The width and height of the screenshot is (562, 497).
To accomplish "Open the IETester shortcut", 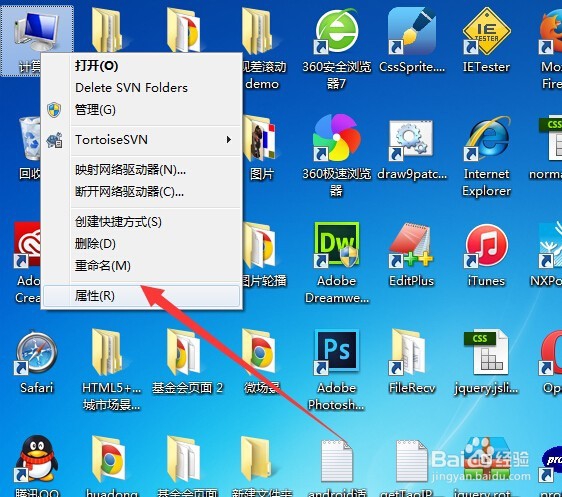I will coord(486,32).
